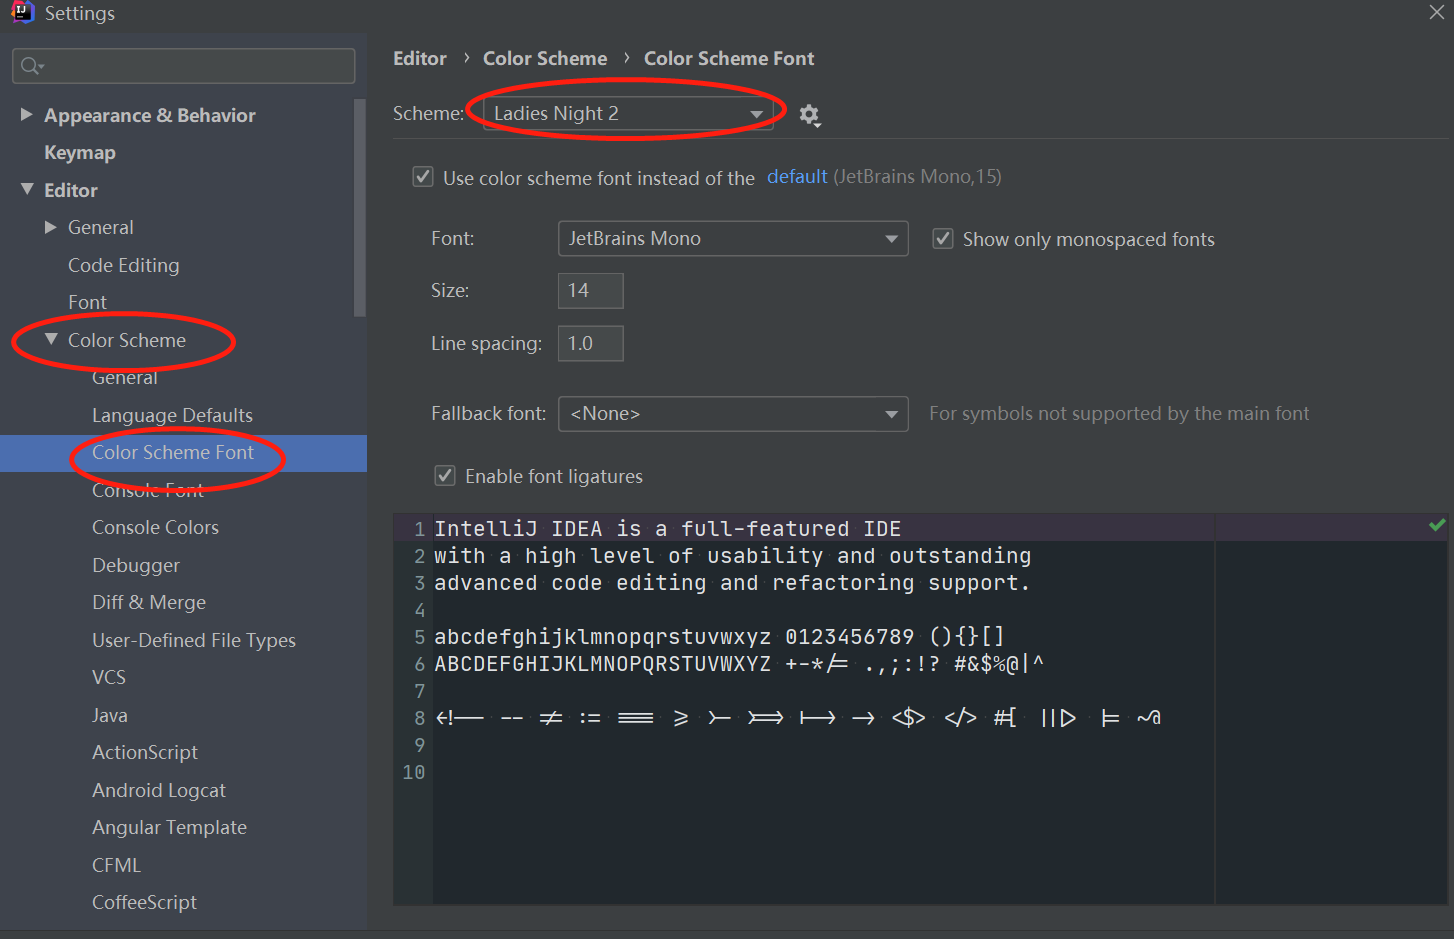Select the Color Scheme tree item
The height and width of the screenshot is (939, 1454).
(127, 340)
